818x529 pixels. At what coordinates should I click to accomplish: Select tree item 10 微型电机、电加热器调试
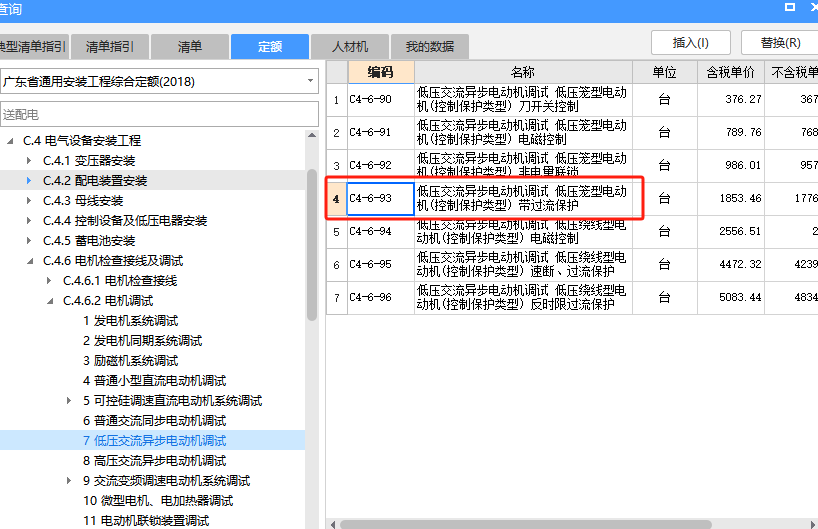158,501
